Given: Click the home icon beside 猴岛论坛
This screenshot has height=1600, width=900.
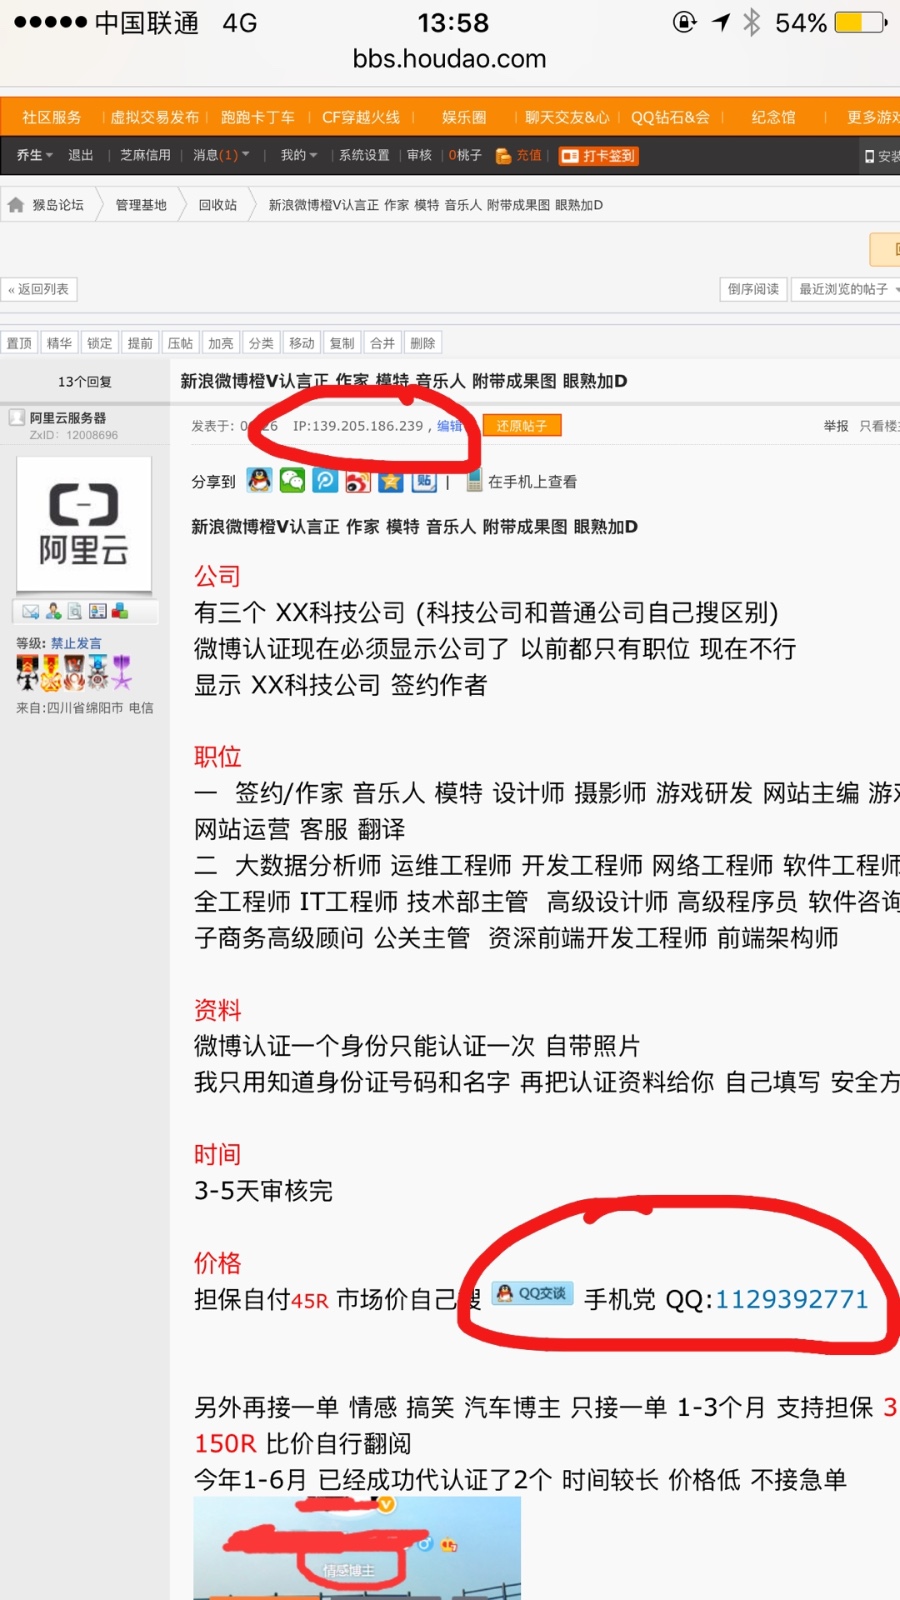Looking at the screenshot, I should [16, 205].
